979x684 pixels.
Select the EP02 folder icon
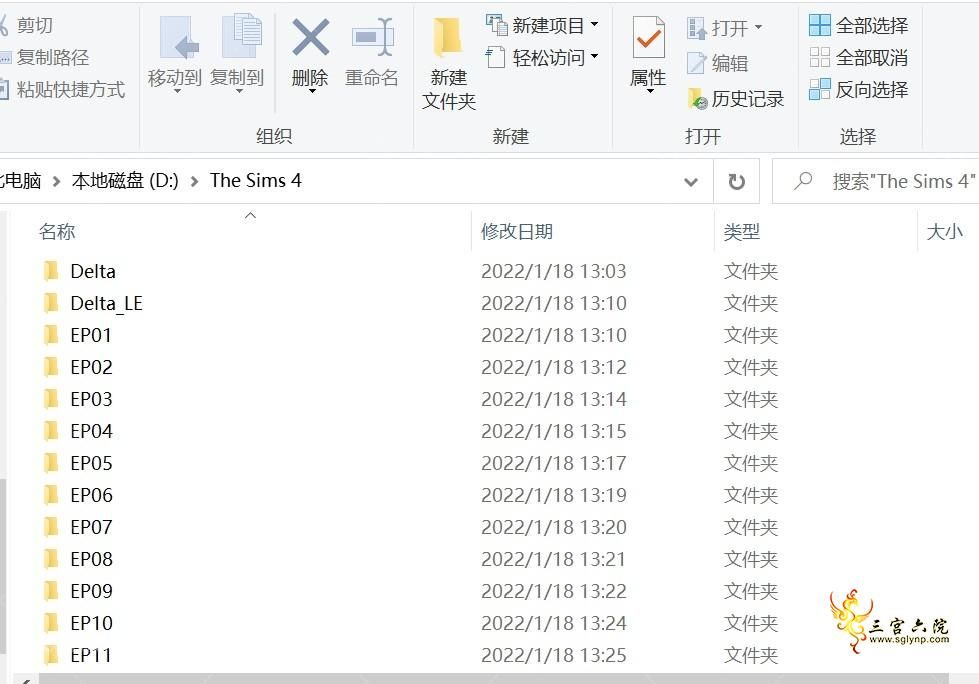point(51,366)
